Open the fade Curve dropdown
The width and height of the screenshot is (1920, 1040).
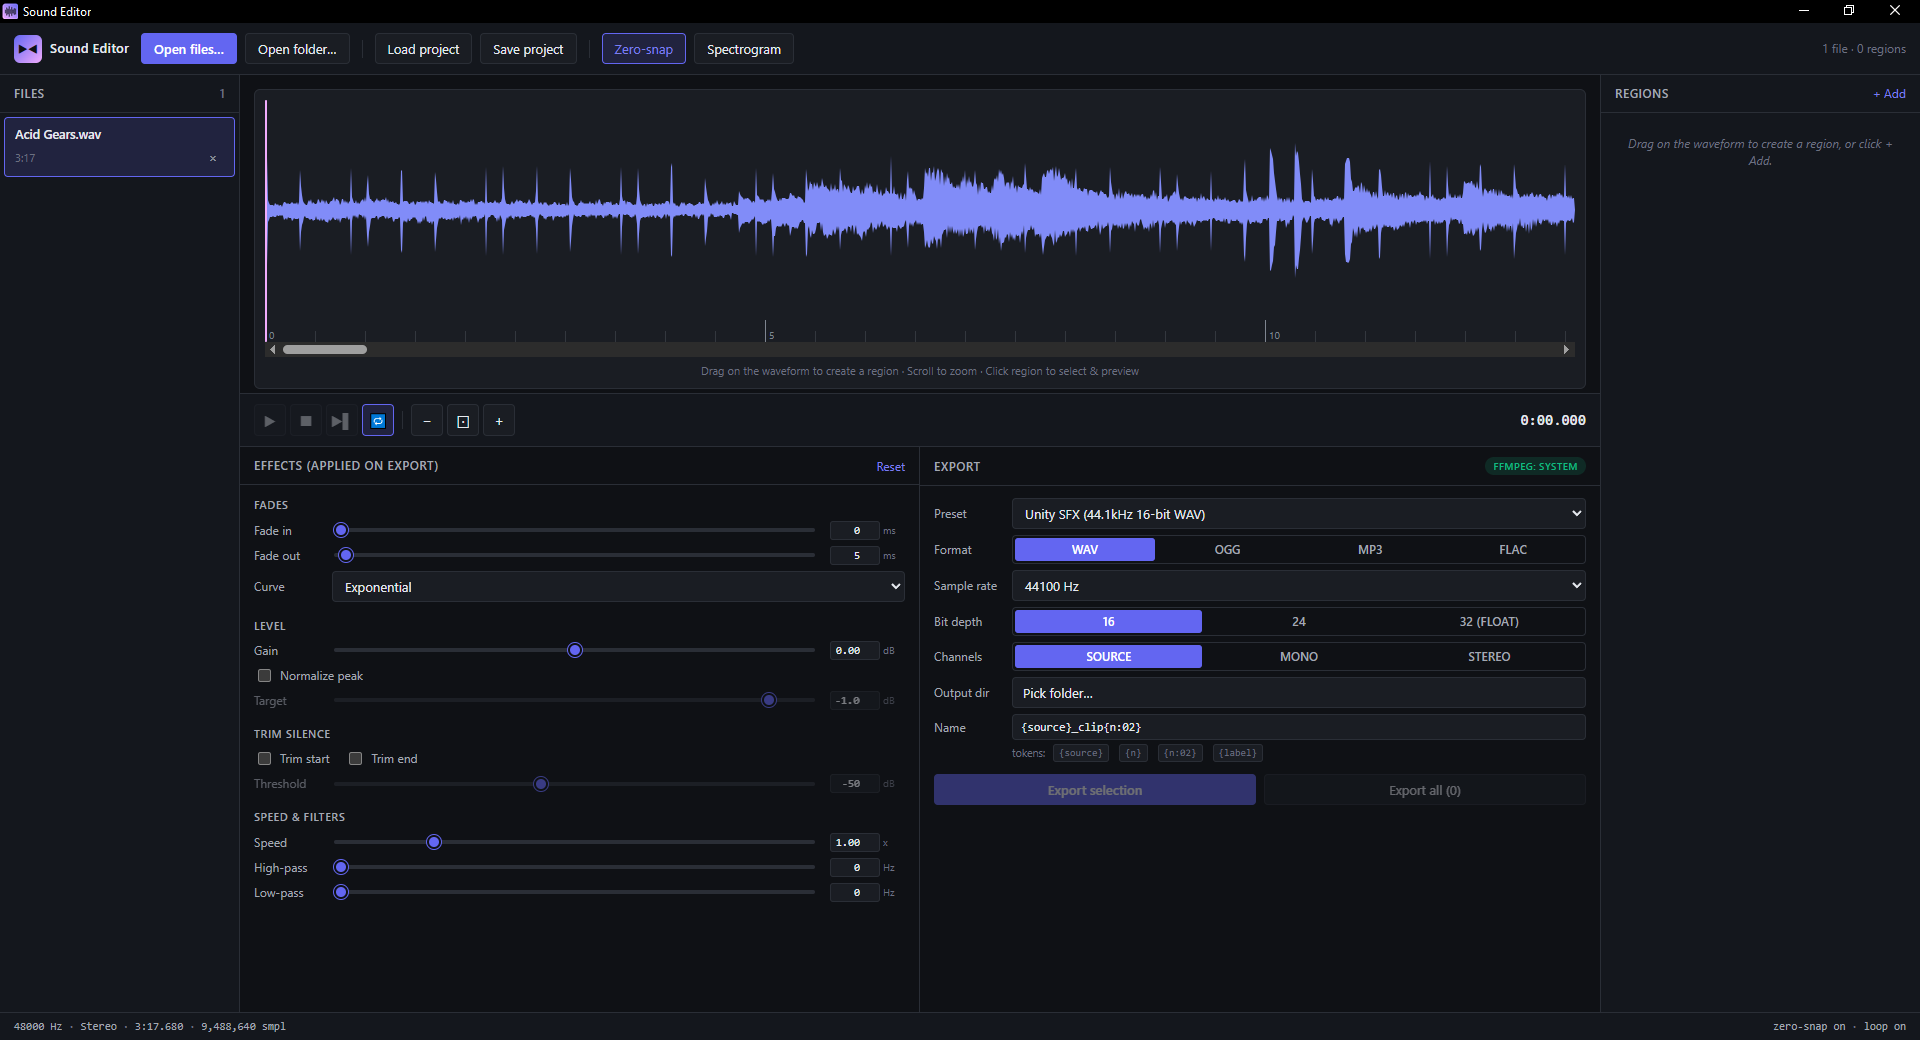618,587
